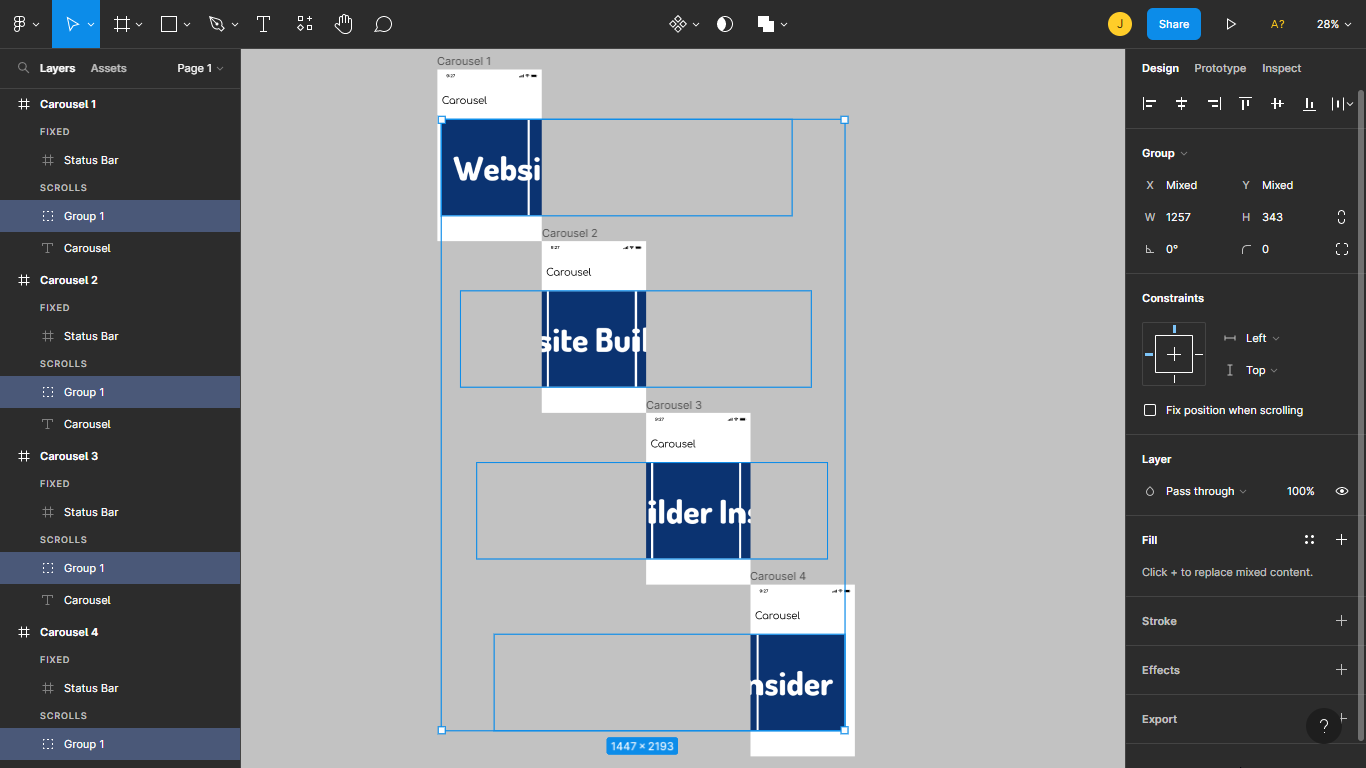The width and height of the screenshot is (1366, 768).
Task: Open the Resources tool in toolbar
Action: 305,24
